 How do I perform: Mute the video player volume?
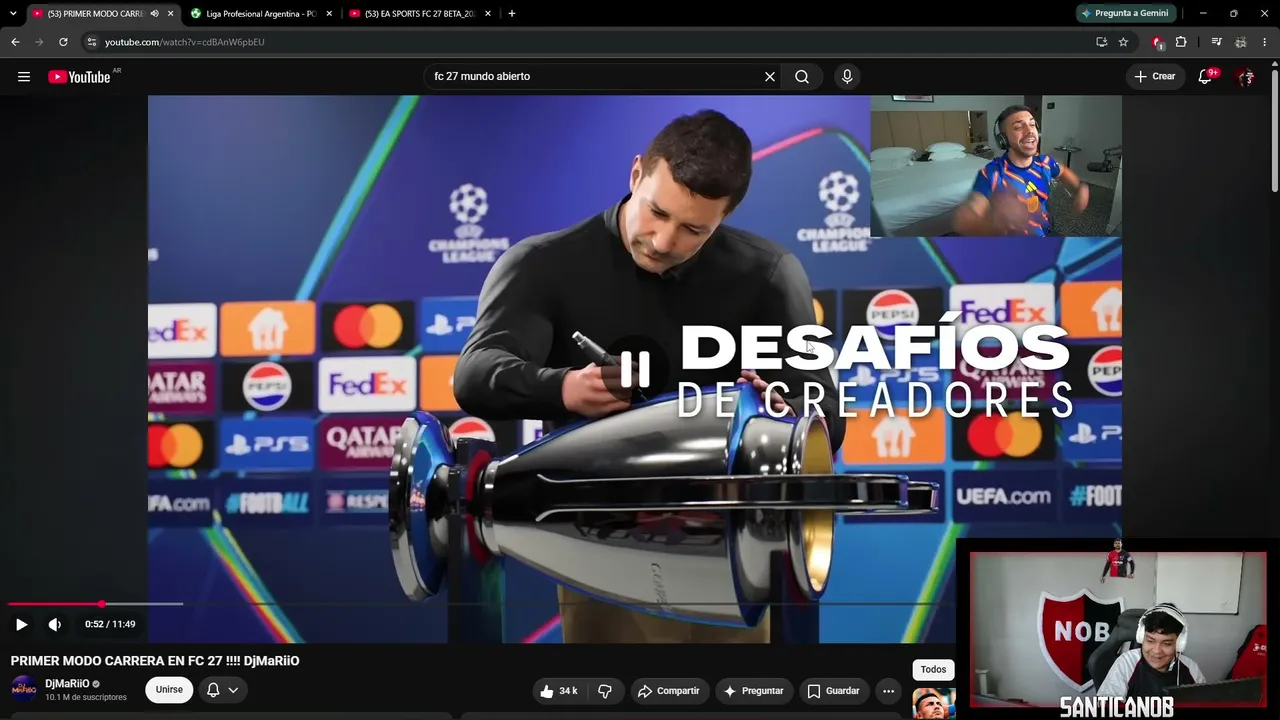pyautogui.click(x=55, y=624)
